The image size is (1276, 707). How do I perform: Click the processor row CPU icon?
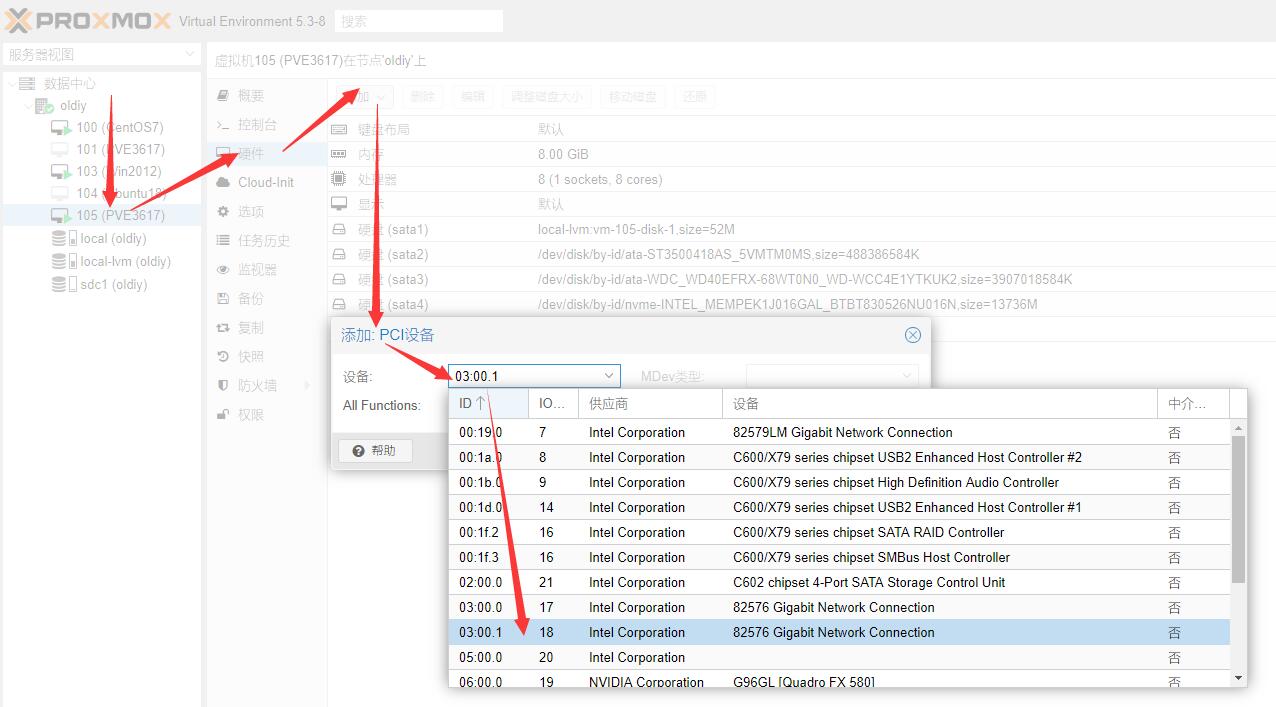click(x=339, y=180)
